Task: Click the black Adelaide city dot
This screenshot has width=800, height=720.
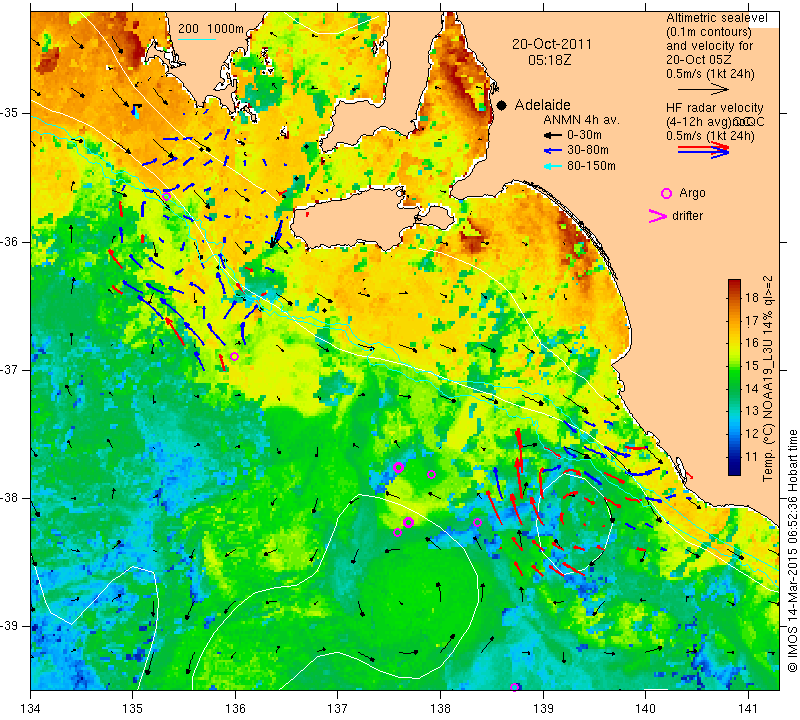Action: click(502, 105)
